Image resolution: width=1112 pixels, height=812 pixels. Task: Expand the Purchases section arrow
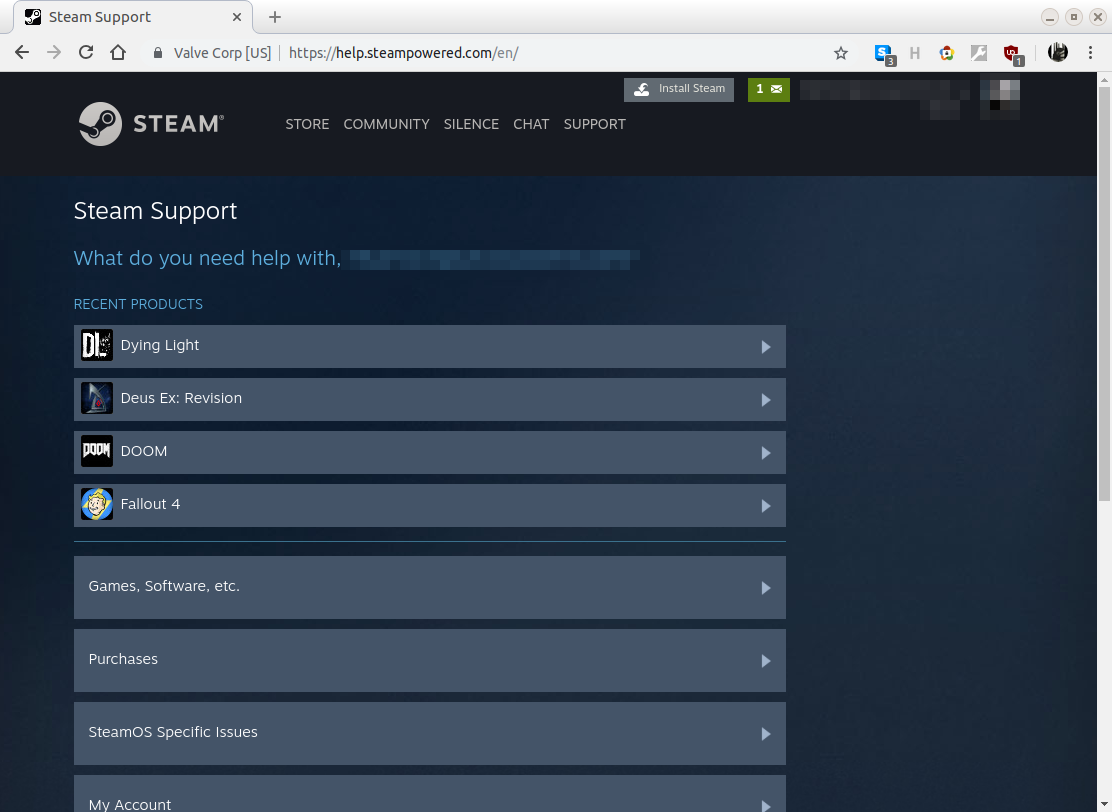pyautogui.click(x=766, y=661)
